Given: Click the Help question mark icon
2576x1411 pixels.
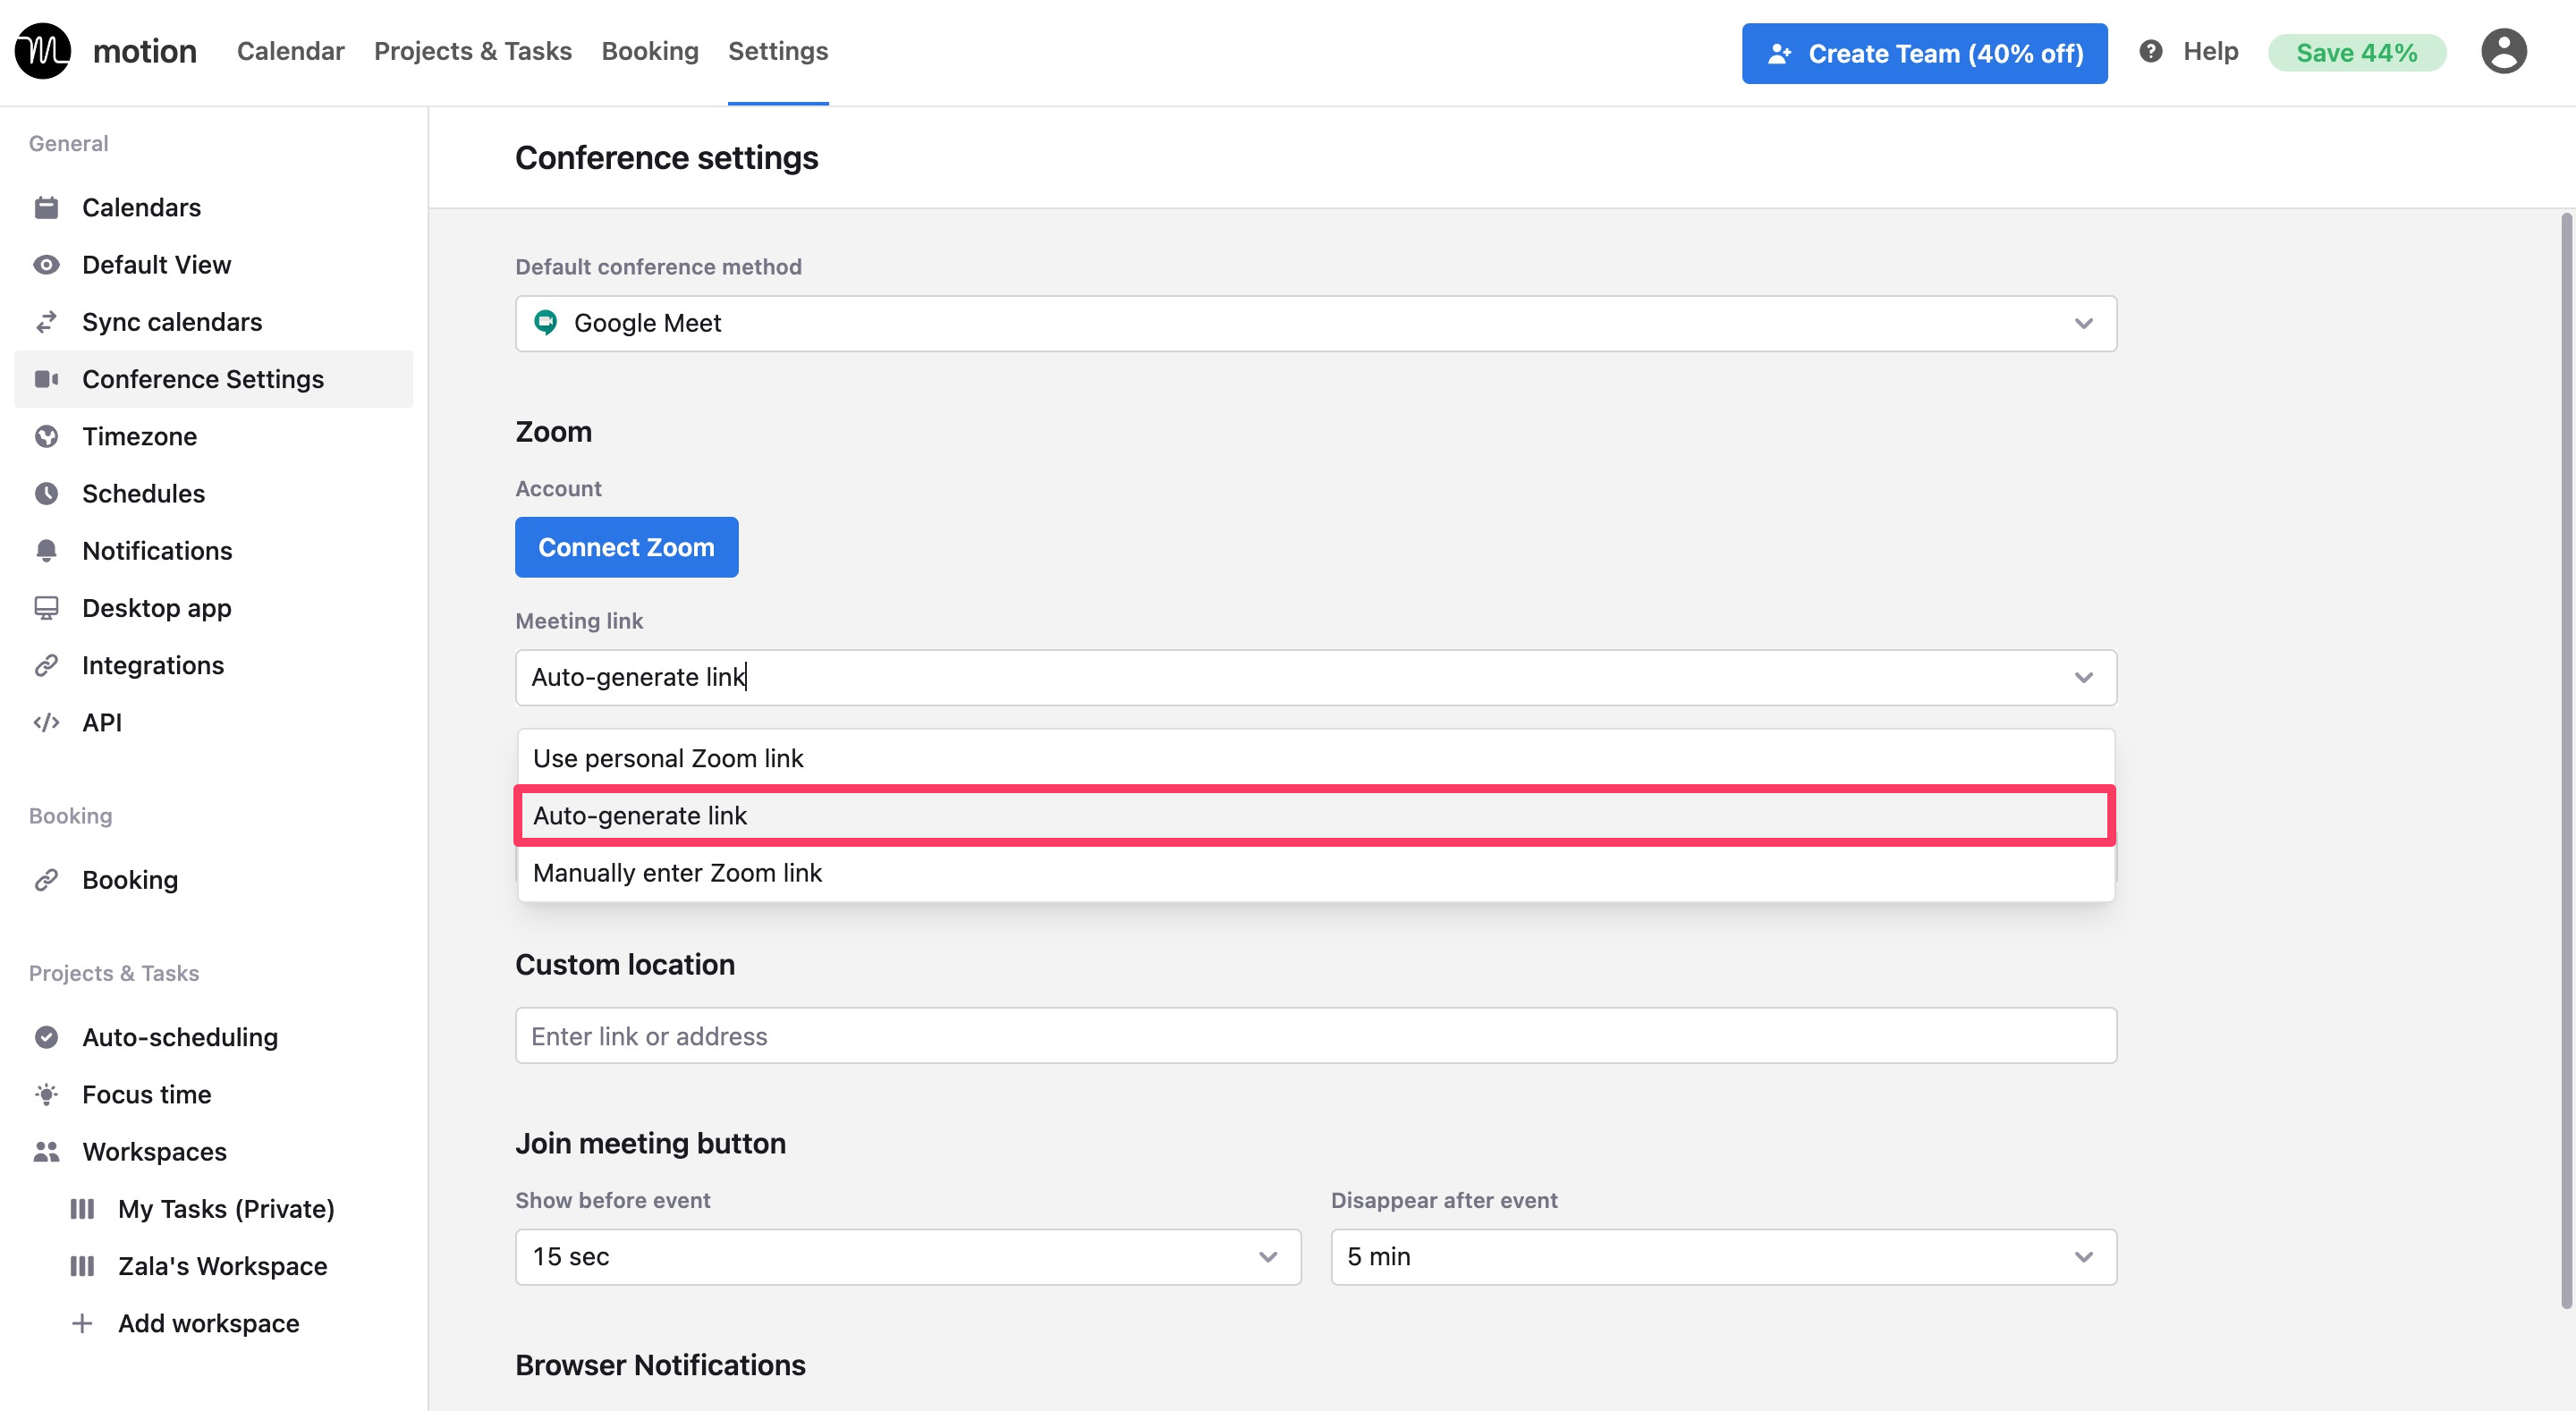Looking at the screenshot, I should click(2151, 51).
